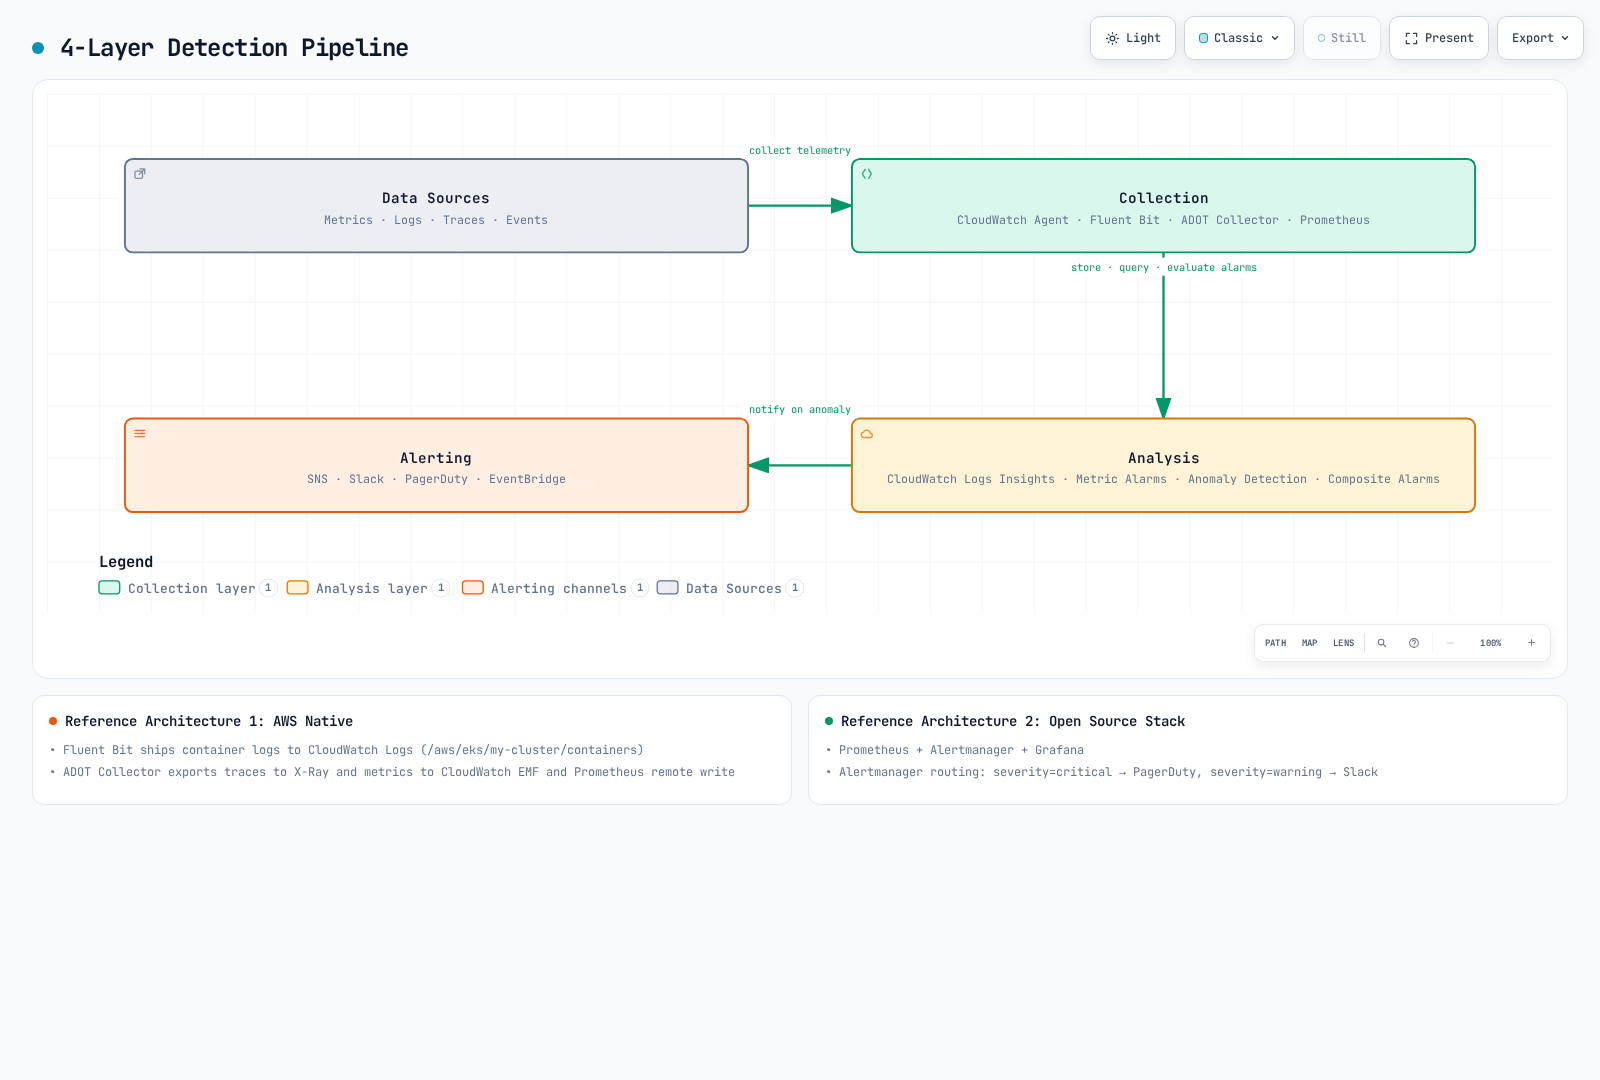Click the '4-Layer Detection Pipeline' title
Screen dimensions: 1600x1080
pos(234,48)
